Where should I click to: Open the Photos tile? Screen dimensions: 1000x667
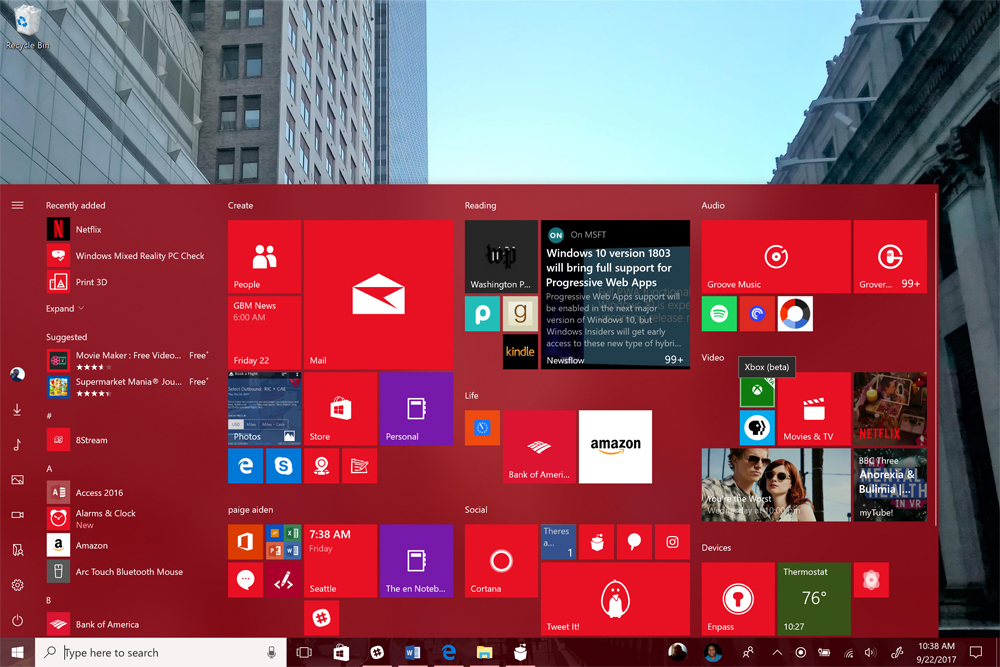coord(264,409)
